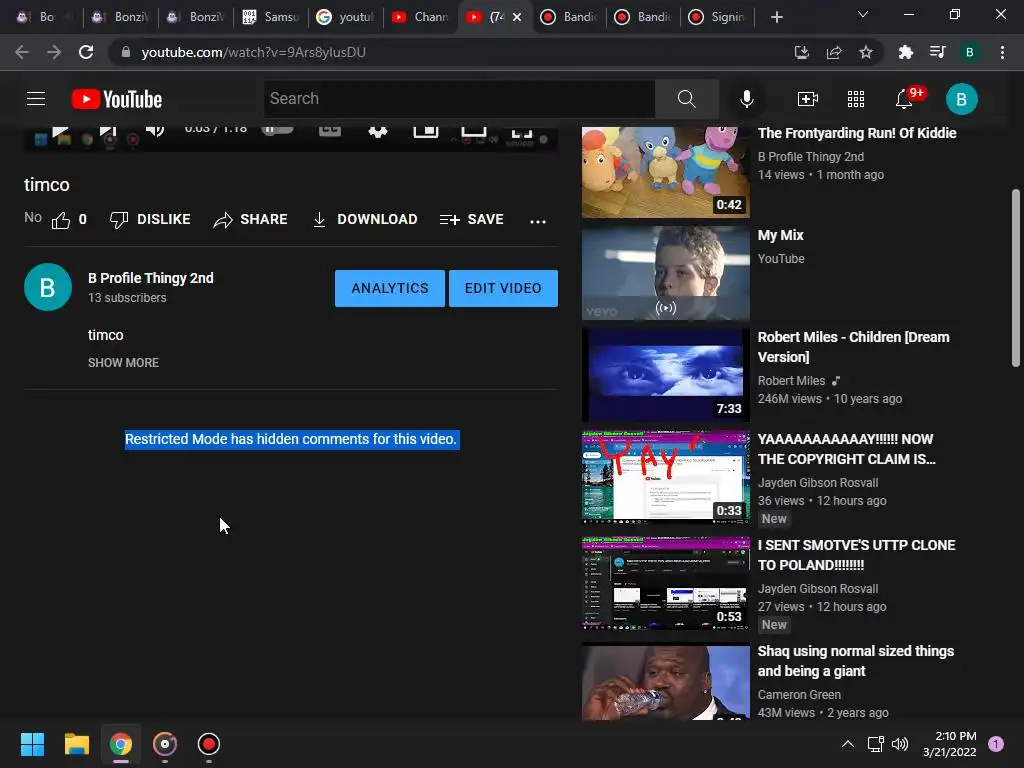This screenshot has width=1024, height=768.
Task: Open the YouTube hamburger guide menu
Action: click(x=36, y=99)
